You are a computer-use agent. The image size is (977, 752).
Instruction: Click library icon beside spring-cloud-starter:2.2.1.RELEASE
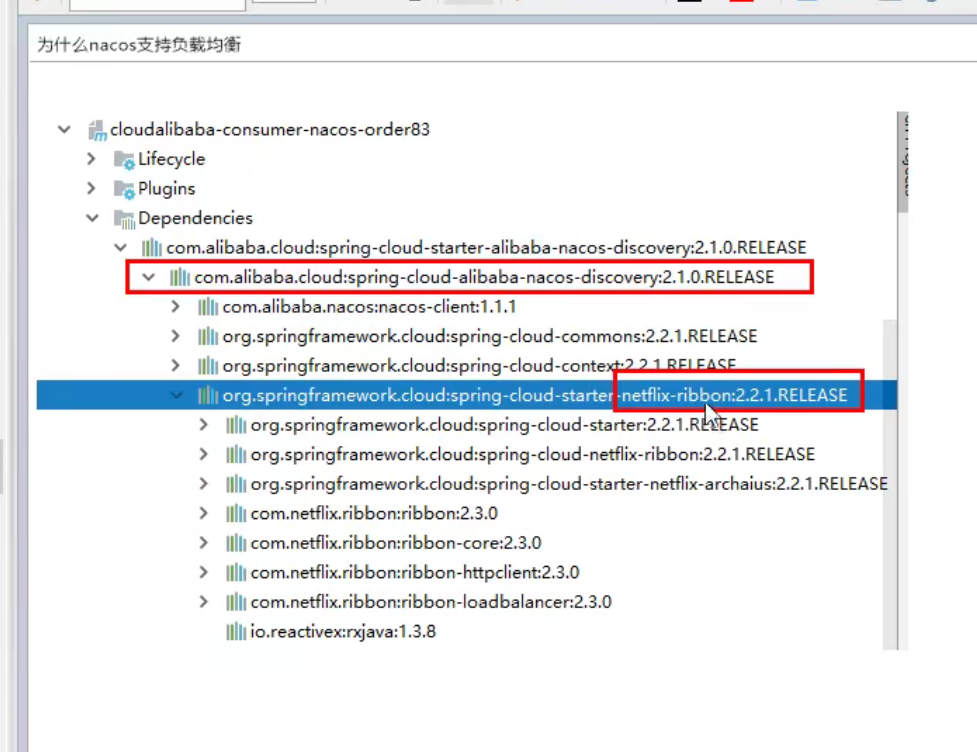click(x=236, y=425)
